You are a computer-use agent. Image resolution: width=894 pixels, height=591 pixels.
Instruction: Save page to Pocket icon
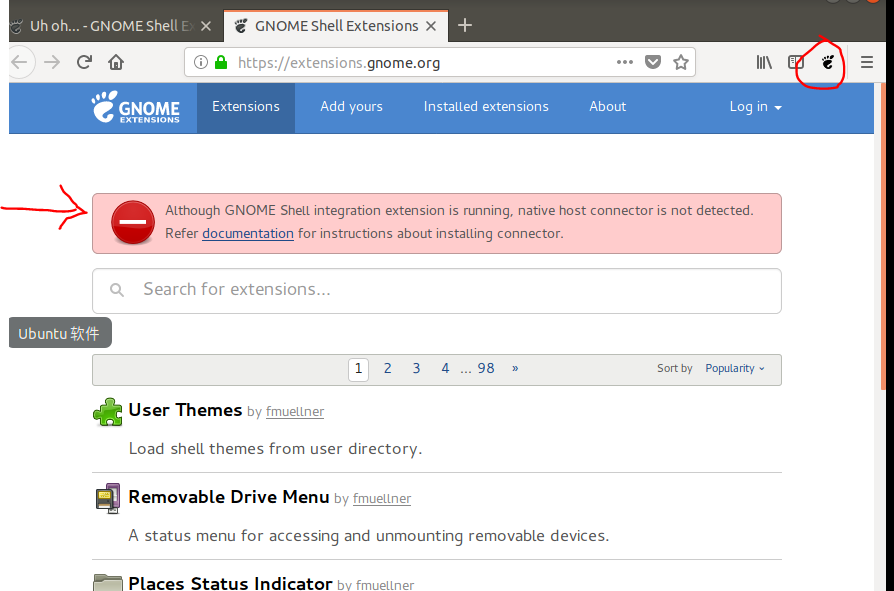click(653, 62)
